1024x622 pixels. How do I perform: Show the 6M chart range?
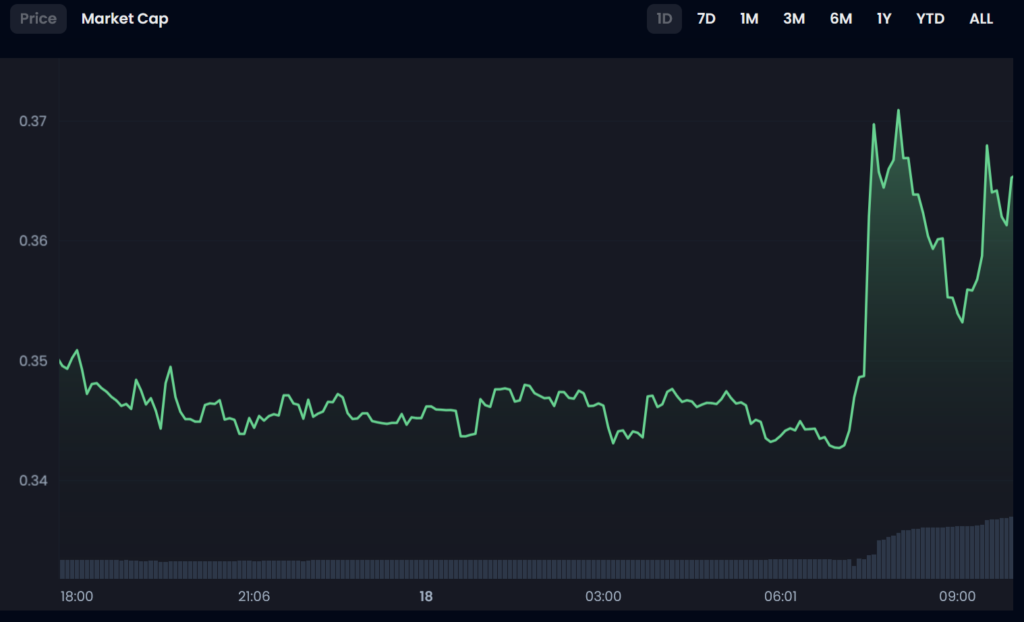pyautogui.click(x=841, y=19)
